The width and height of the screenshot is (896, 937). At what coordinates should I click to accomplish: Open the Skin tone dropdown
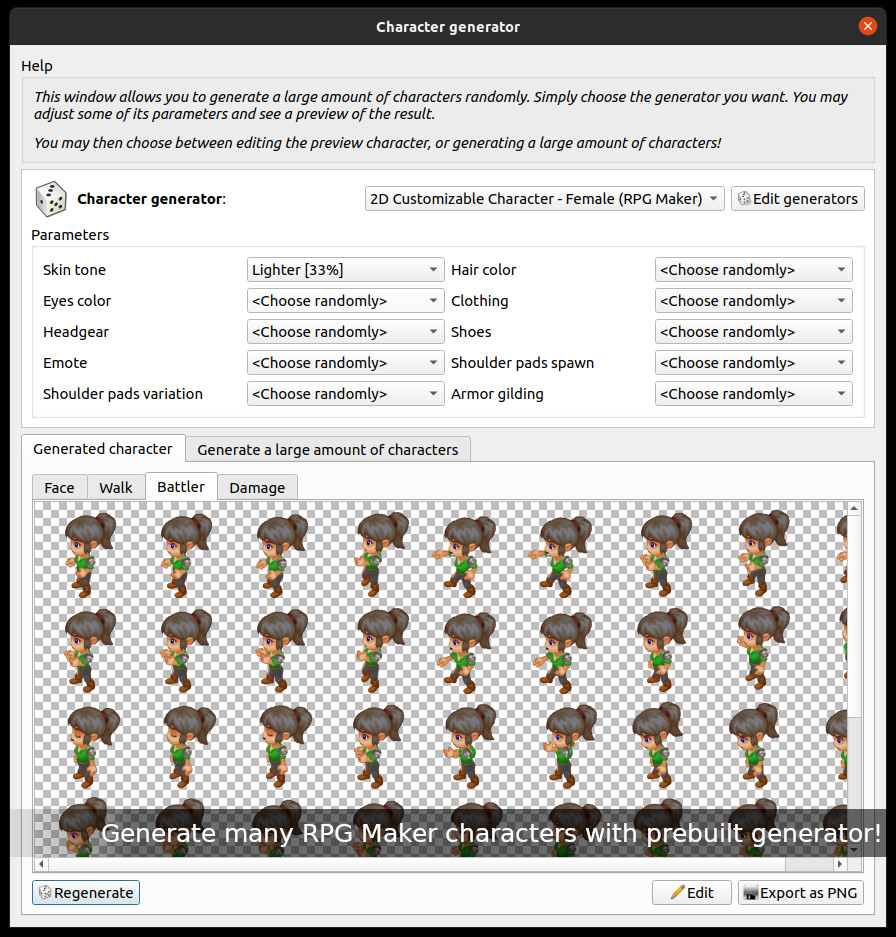pyautogui.click(x=345, y=269)
